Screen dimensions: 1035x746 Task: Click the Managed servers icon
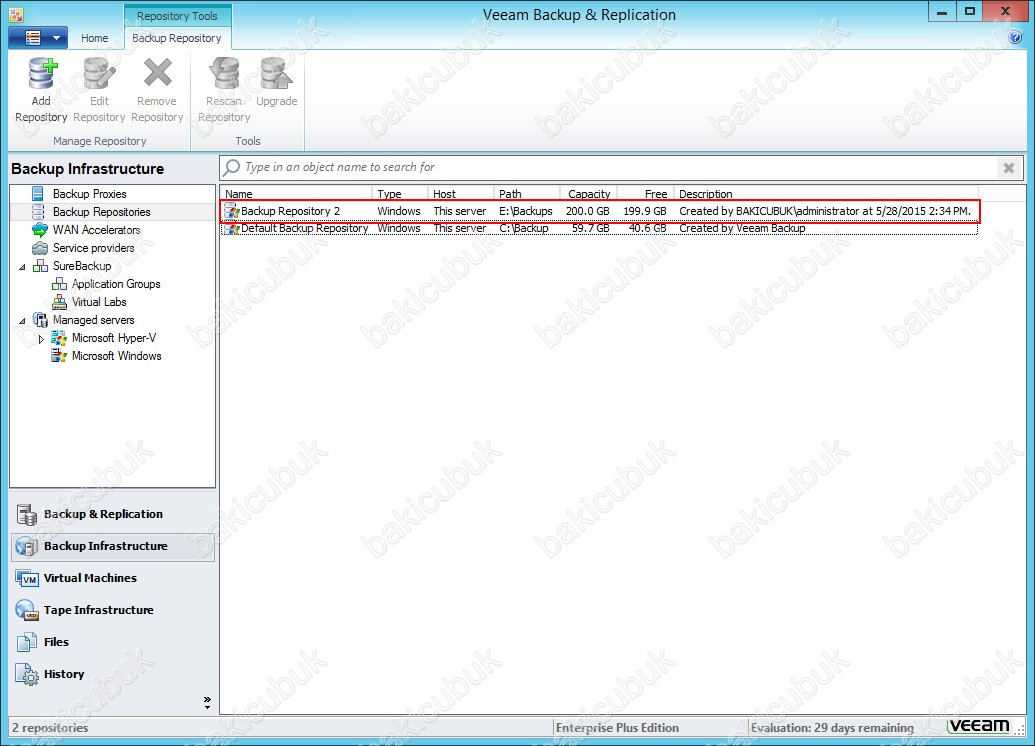click(x=40, y=320)
